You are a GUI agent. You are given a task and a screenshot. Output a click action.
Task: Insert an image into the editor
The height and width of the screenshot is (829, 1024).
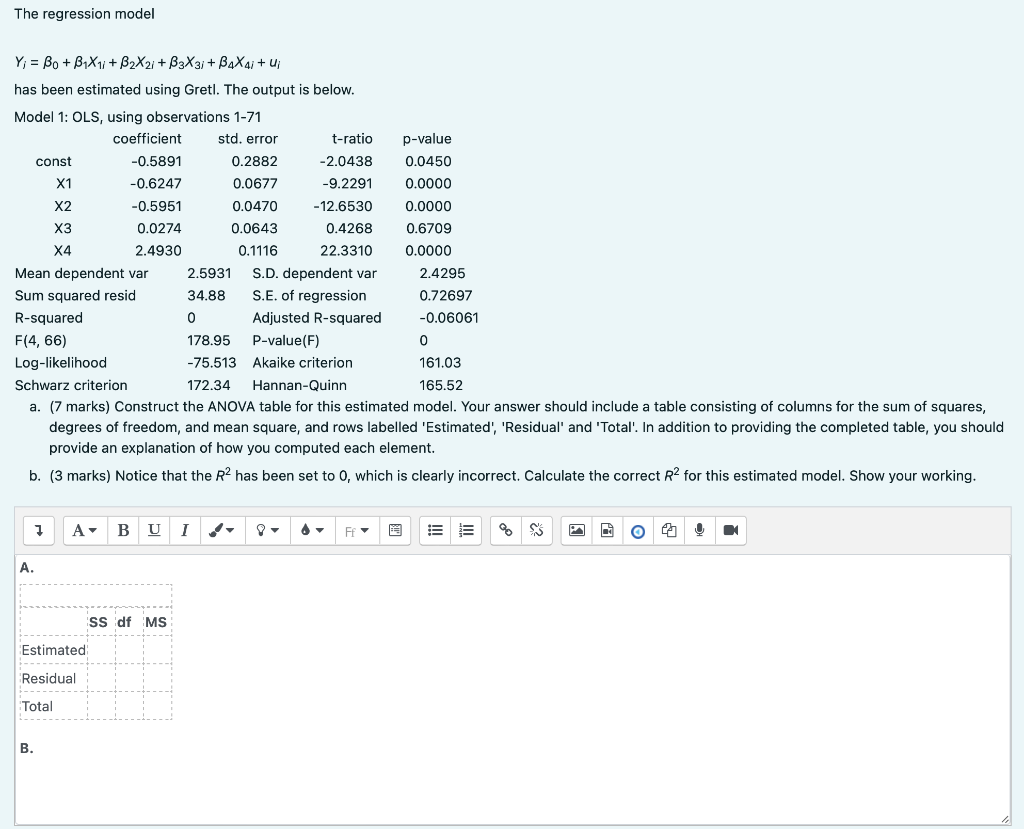pos(577,531)
